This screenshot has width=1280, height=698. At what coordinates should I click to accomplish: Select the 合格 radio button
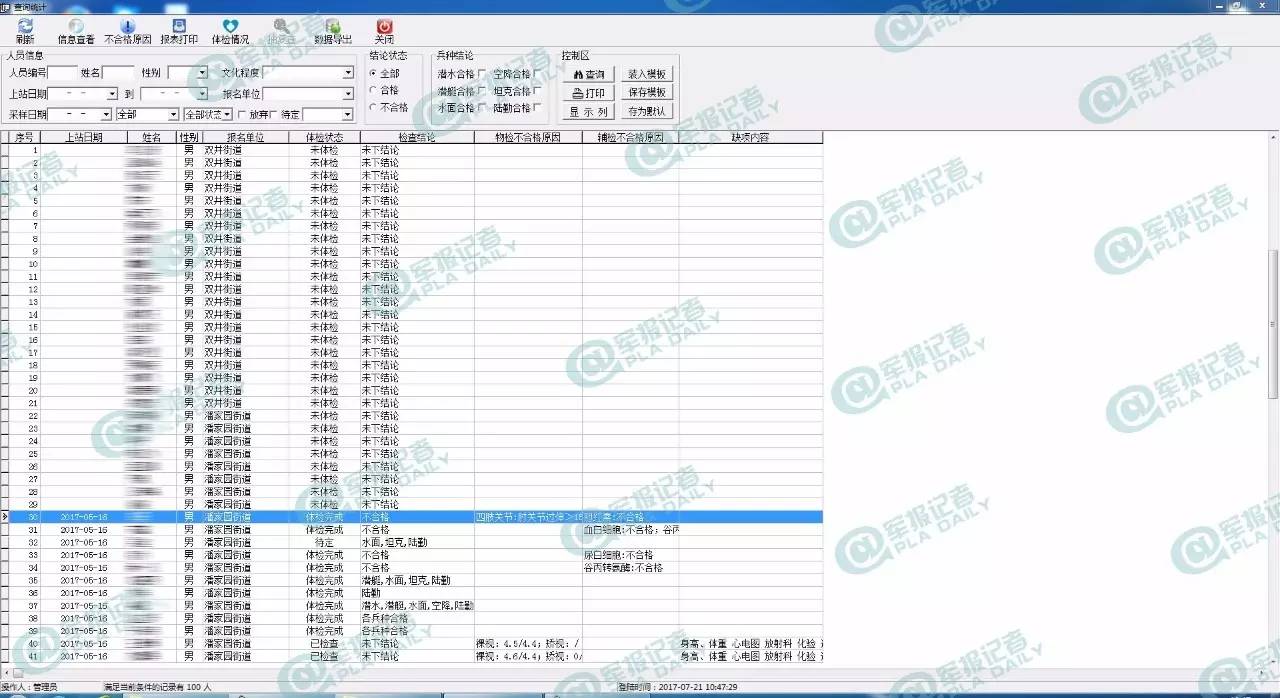tap(374, 90)
